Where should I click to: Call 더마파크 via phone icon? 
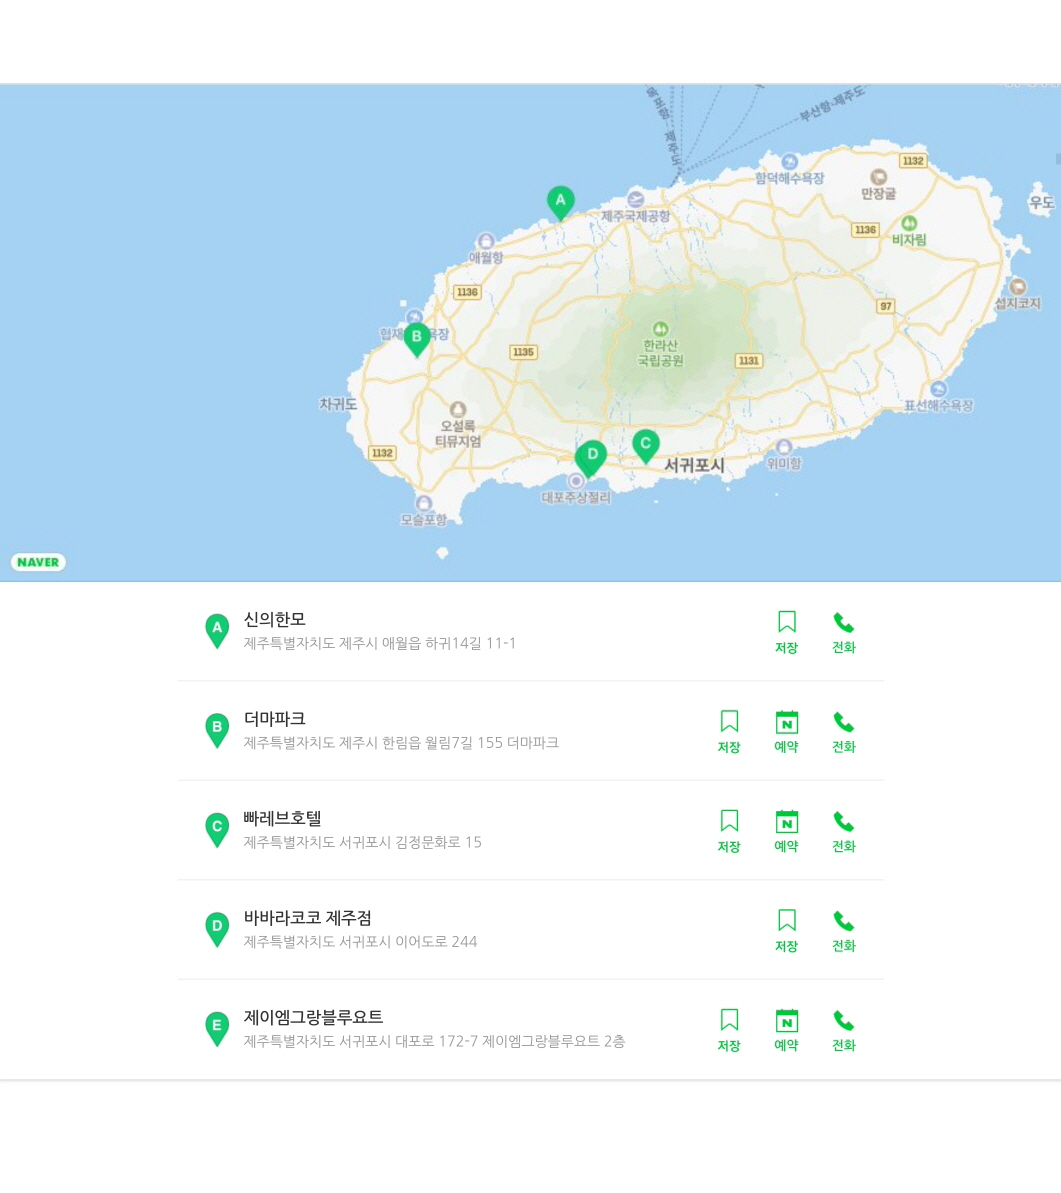pyautogui.click(x=843, y=731)
